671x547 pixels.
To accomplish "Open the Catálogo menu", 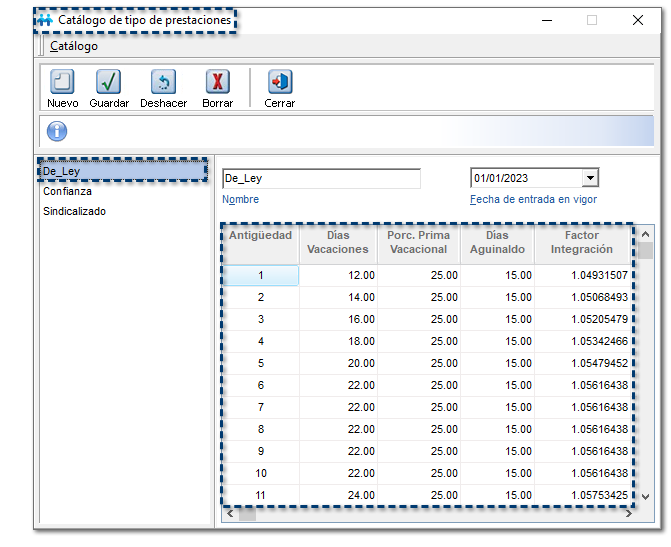I will tap(74, 46).
